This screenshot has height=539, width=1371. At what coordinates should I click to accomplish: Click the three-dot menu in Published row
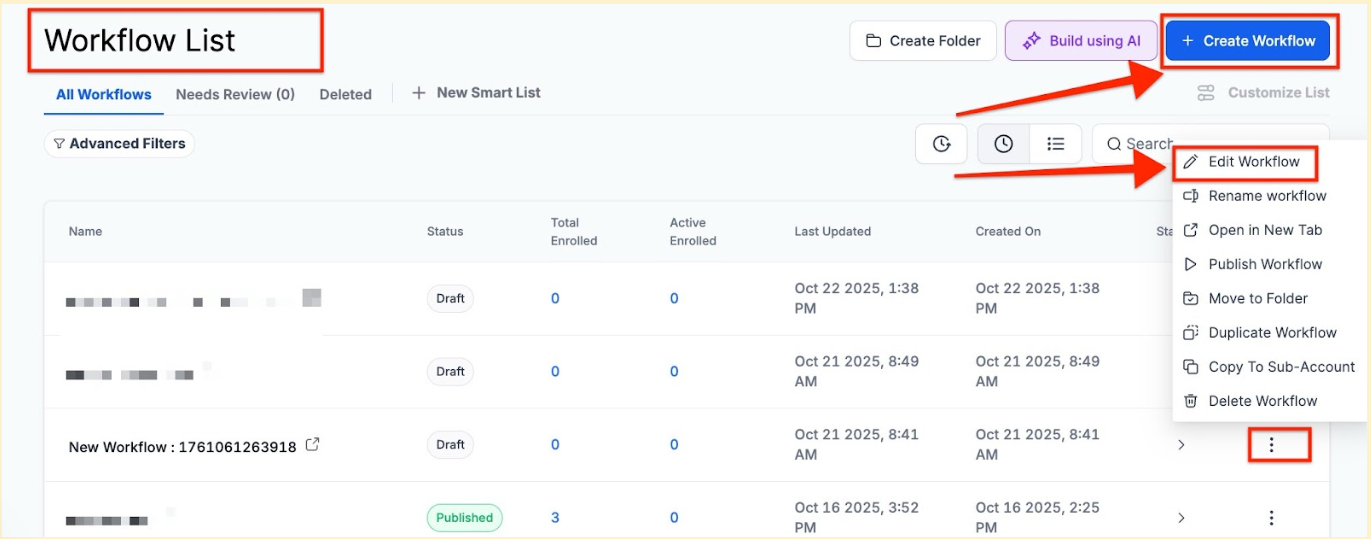(x=1271, y=518)
